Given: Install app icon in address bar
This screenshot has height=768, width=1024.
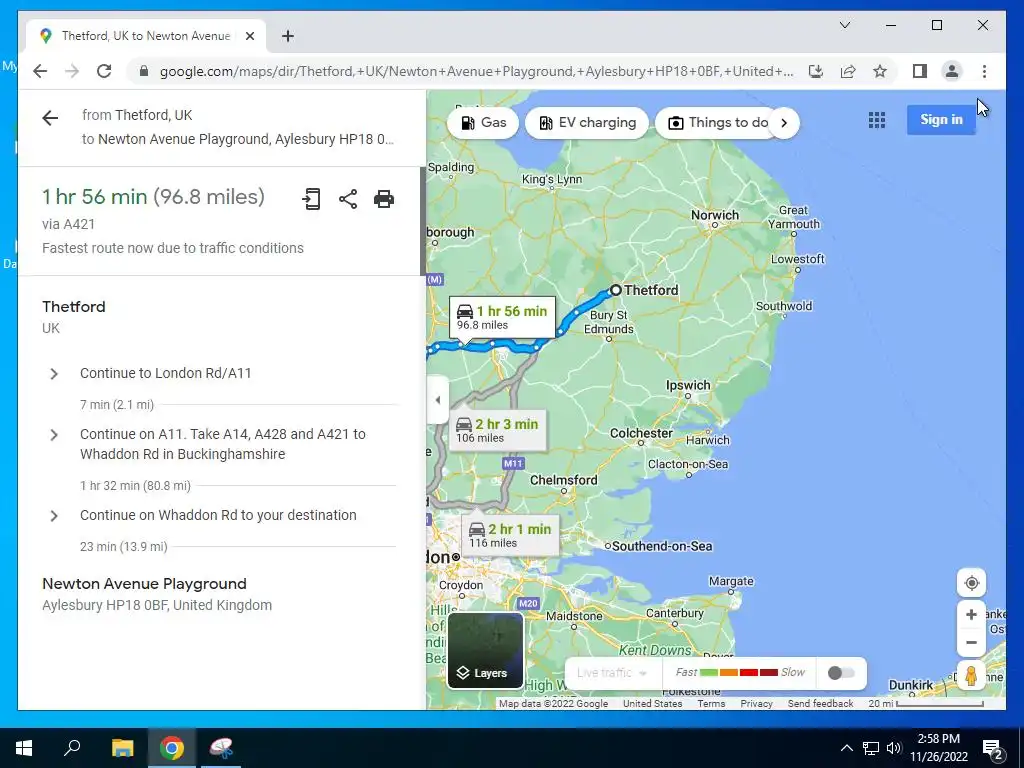Looking at the screenshot, I should pyautogui.click(x=816, y=71).
